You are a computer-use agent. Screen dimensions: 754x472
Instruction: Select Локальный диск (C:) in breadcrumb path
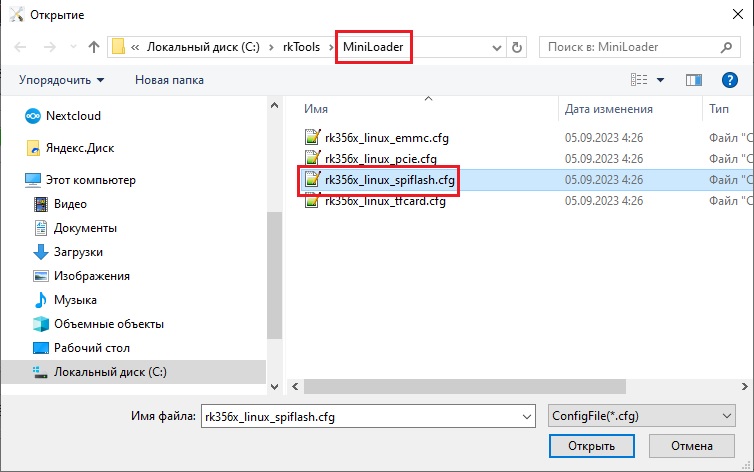203,47
